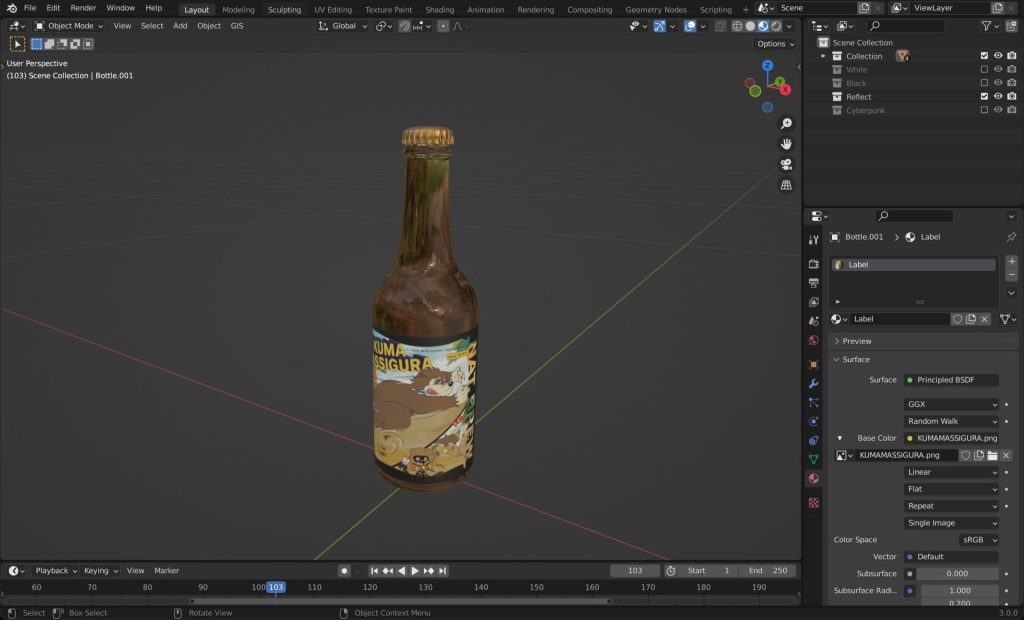Click the Options button in viewport header
The height and width of the screenshot is (620, 1024).
(775, 44)
